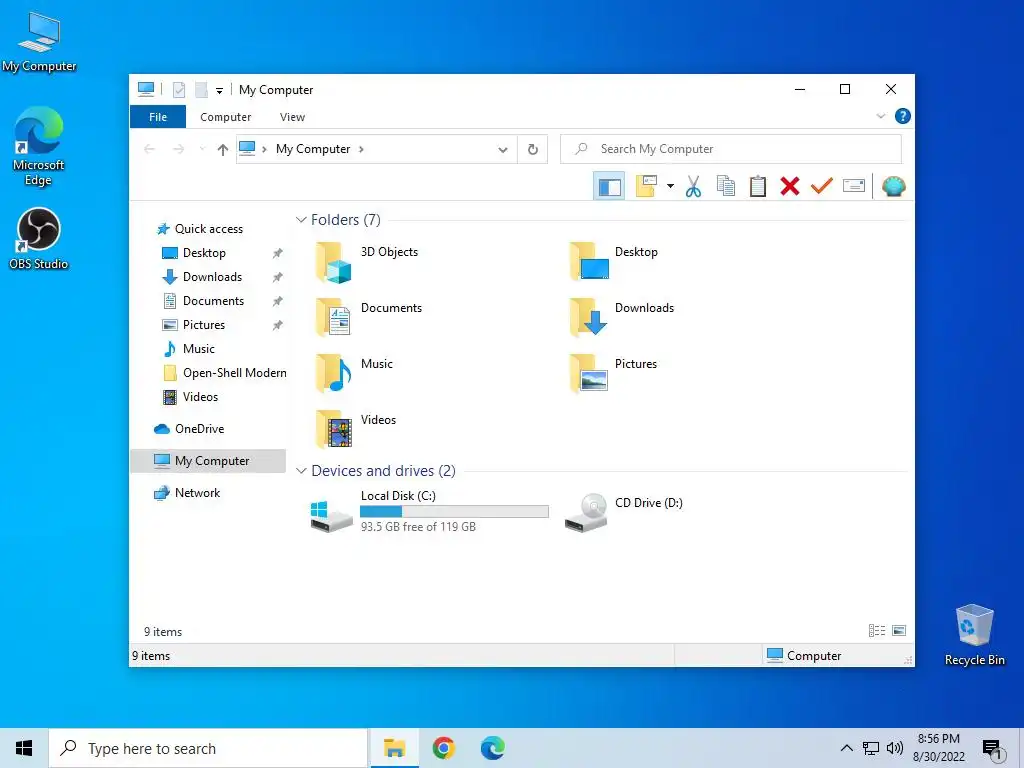The width and height of the screenshot is (1024, 768).
Task: Click the Refresh button in address bar
Action: (533, 150)
